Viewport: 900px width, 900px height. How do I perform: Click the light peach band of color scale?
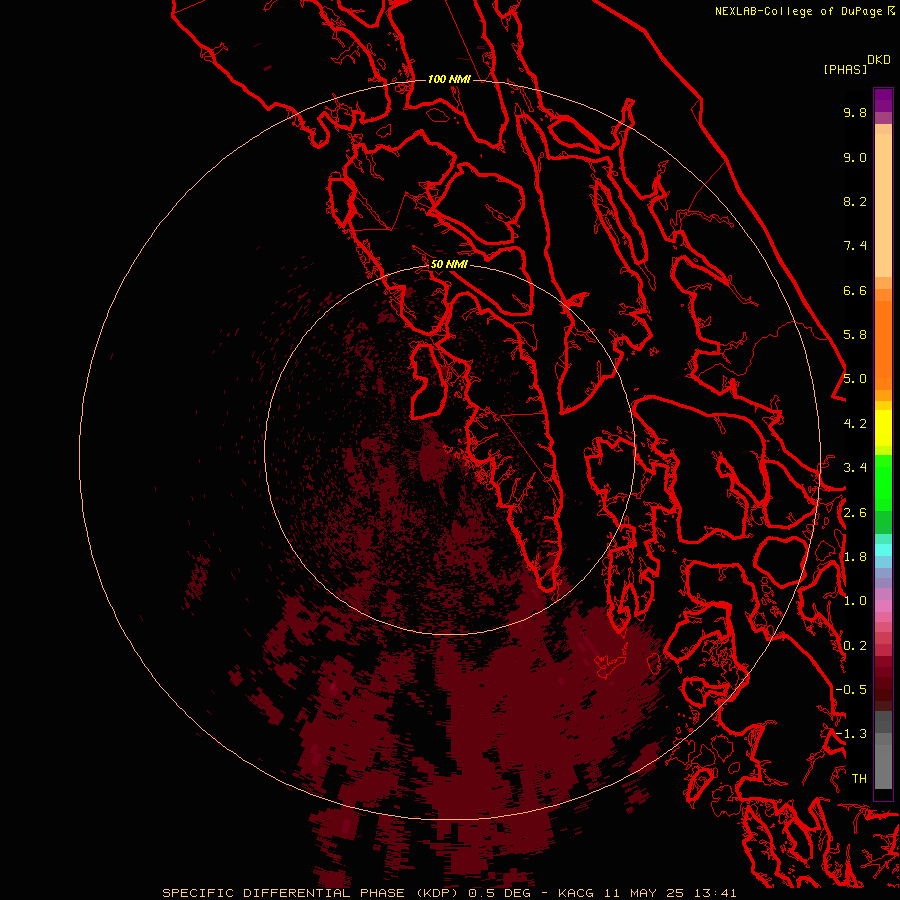coord(883,205)
